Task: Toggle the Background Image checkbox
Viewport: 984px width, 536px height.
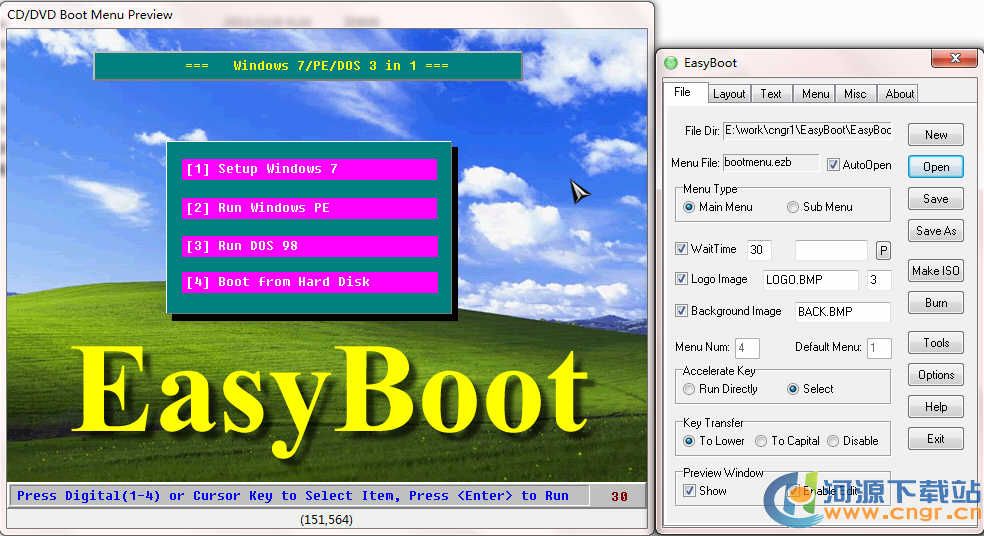Action: click(x=682, y=311)
